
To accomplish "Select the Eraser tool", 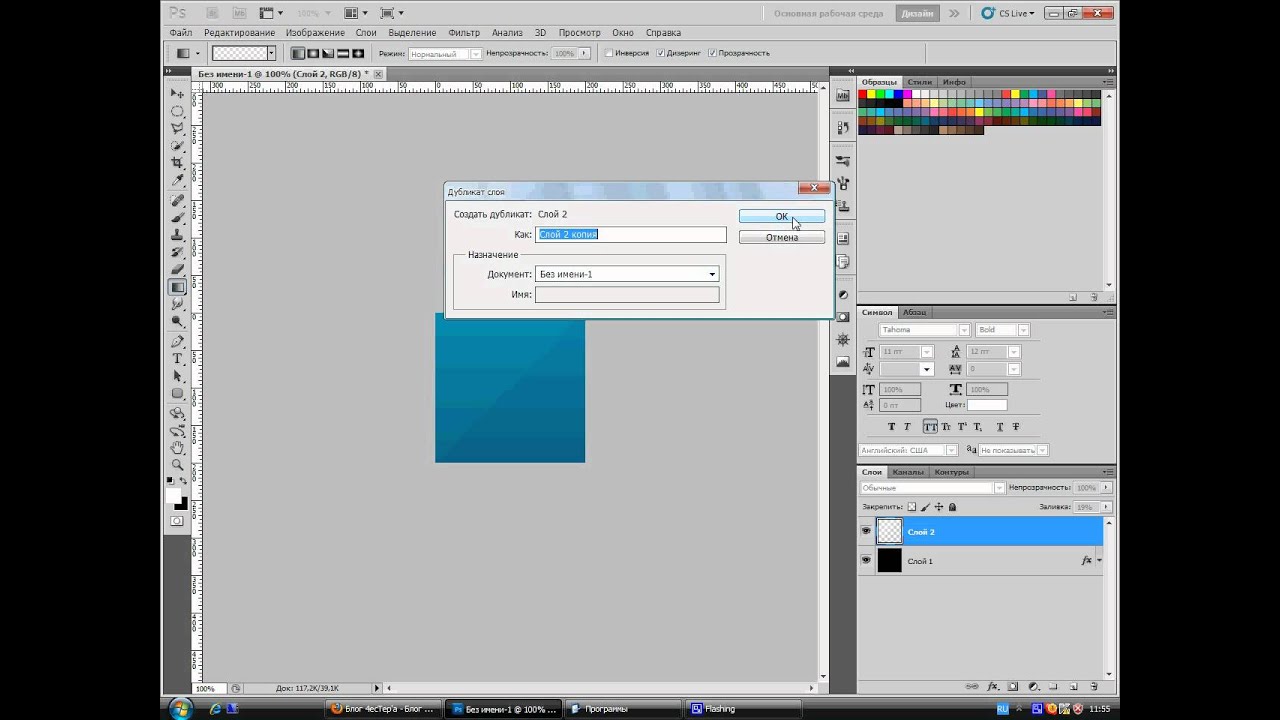I will (178, 269).
